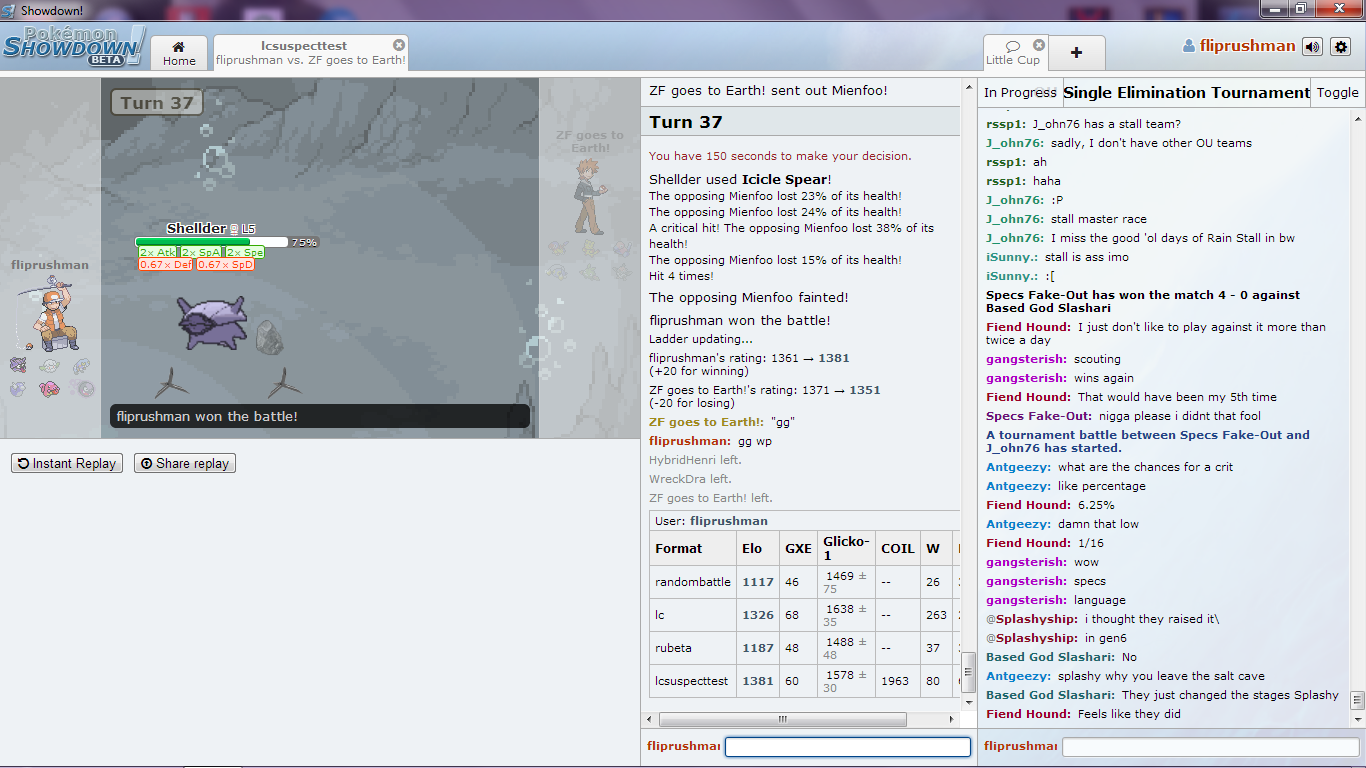Click the Instant Replay button

click(x=67, y=463)
